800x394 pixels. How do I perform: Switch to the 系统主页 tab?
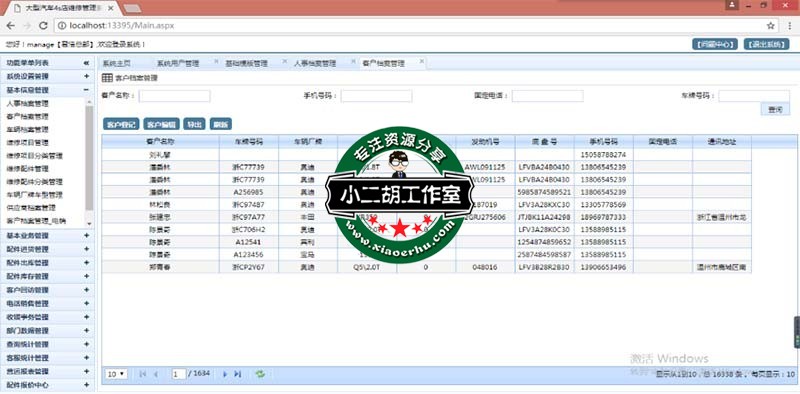pos(117,64)
